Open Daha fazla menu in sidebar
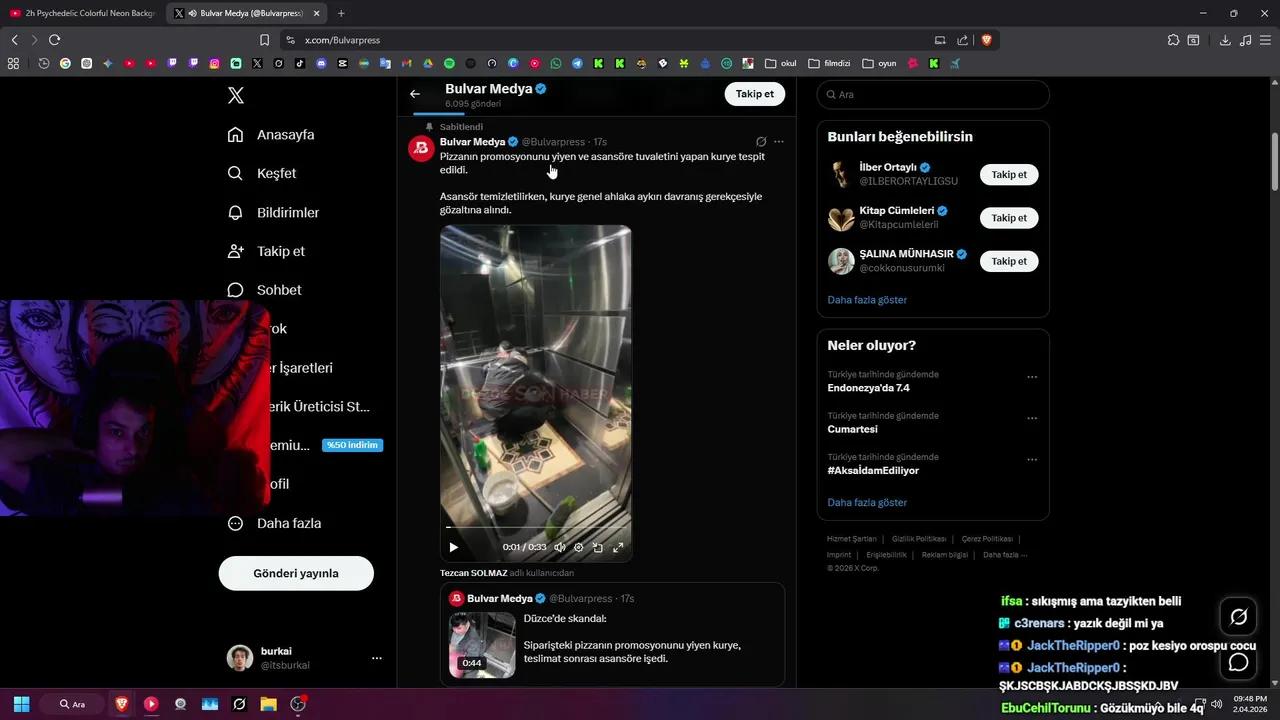This screenshot has width=1280, height=720. [274, 523]
